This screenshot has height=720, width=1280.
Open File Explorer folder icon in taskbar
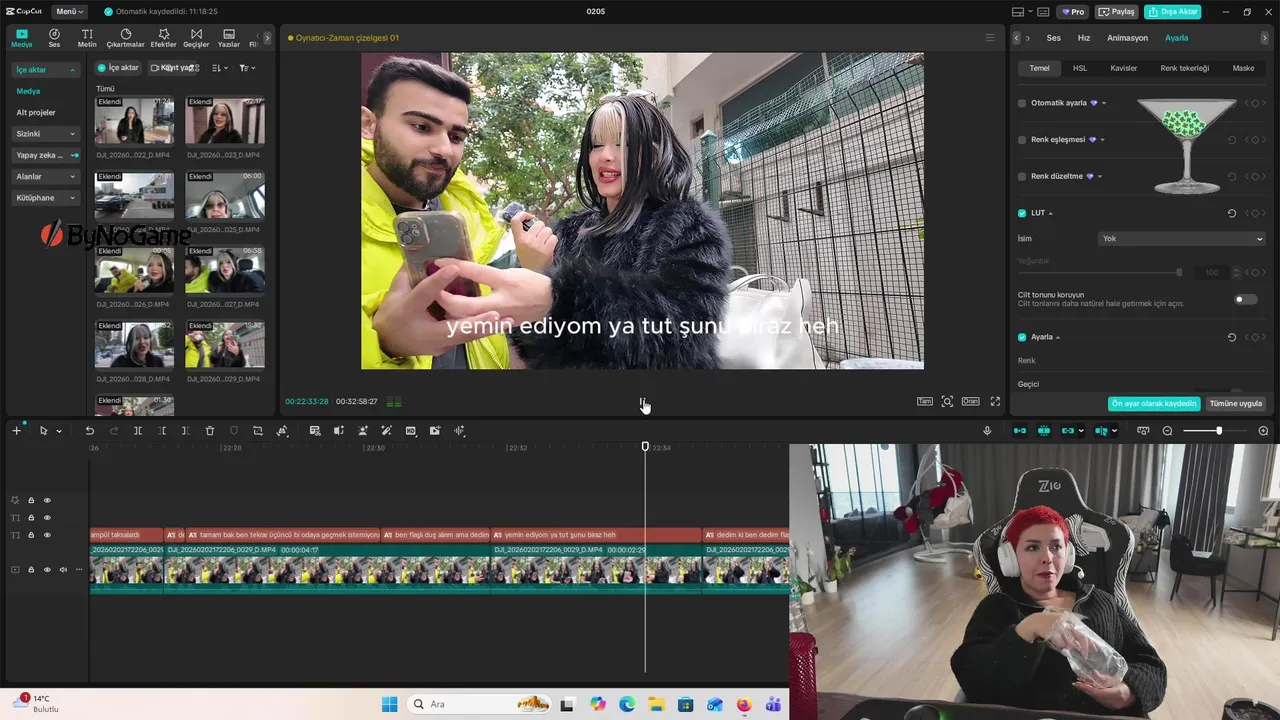(656, 704)
